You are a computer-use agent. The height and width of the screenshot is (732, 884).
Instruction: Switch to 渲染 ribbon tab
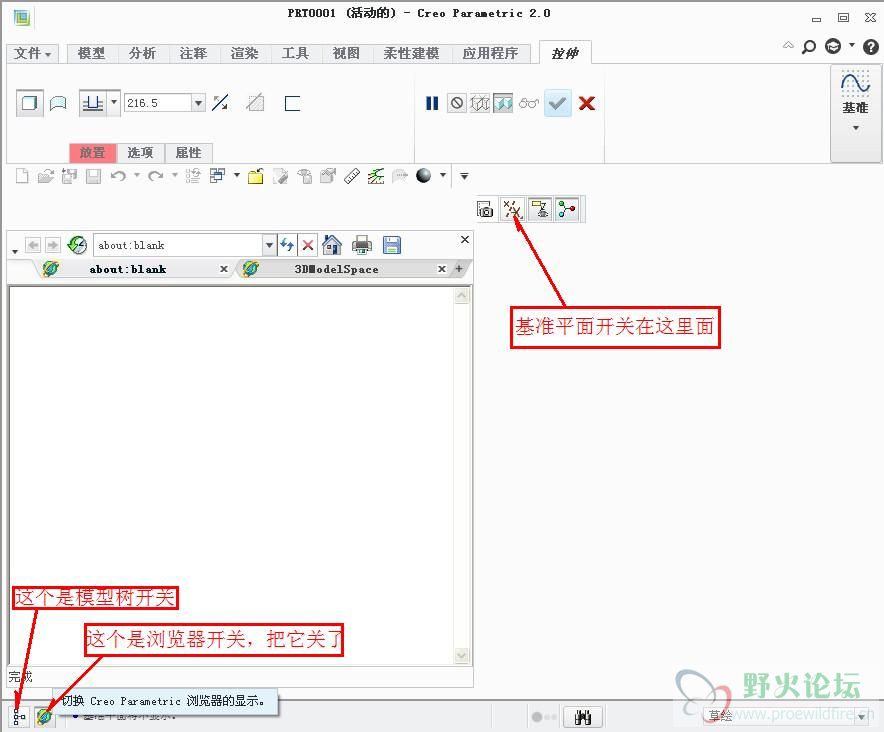click(244, 54)
